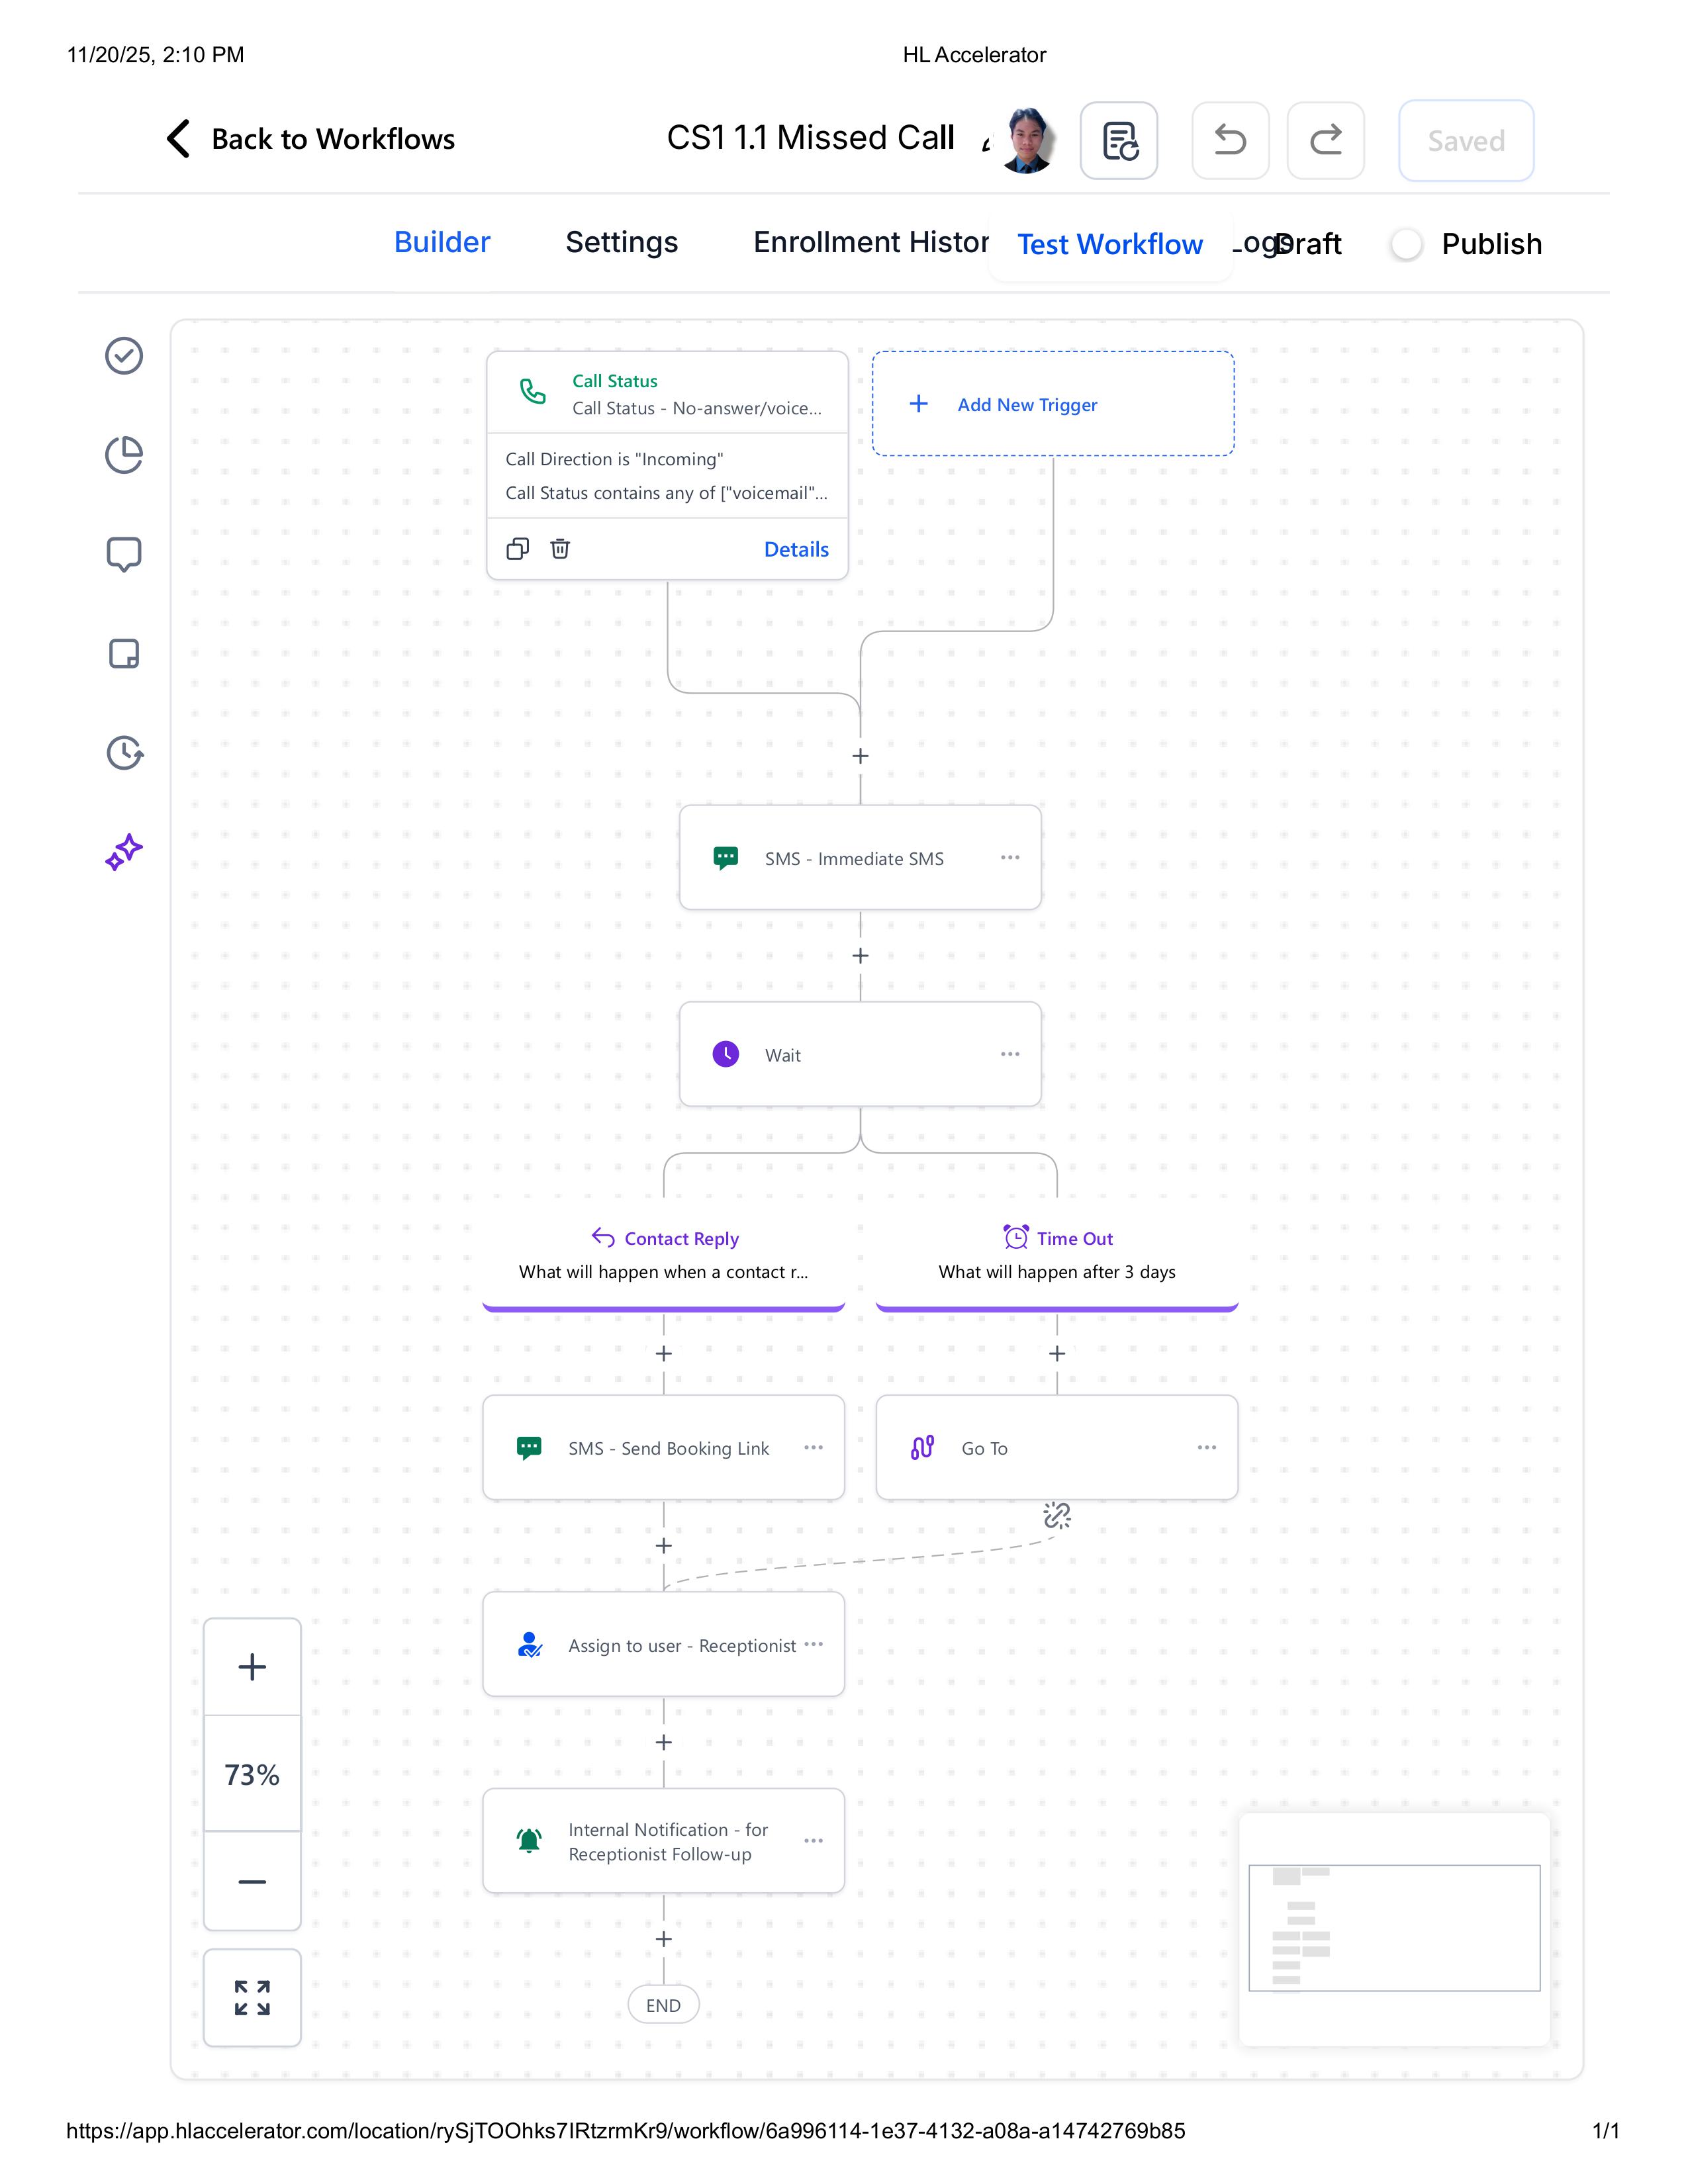Click the undo arrow button

(x=1230, y=140)
